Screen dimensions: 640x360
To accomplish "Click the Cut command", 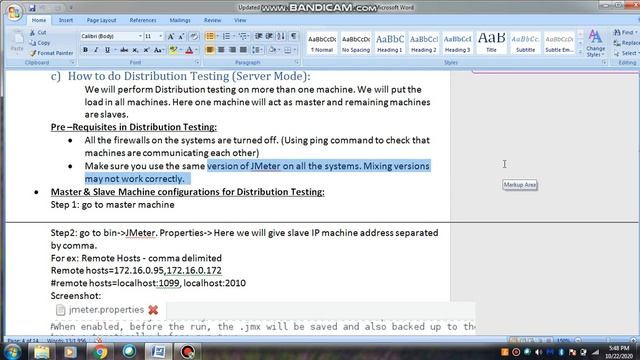I will [38, 32].
